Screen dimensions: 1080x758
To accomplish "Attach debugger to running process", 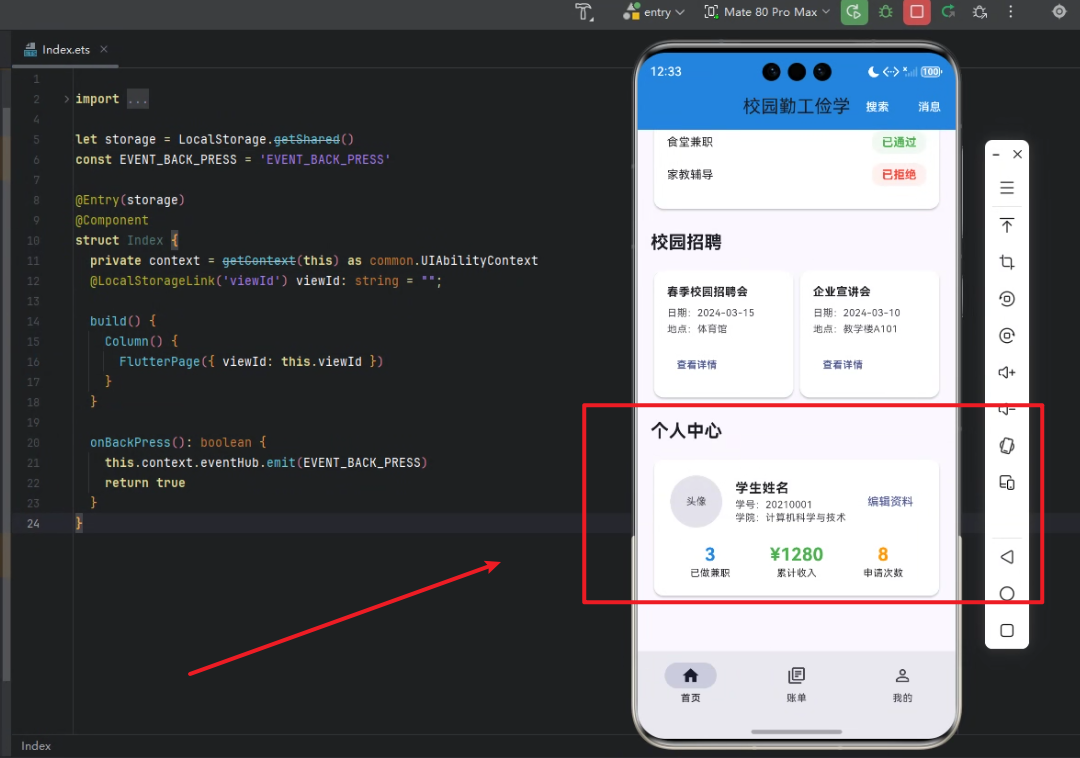I will click(x=979, y=12).
